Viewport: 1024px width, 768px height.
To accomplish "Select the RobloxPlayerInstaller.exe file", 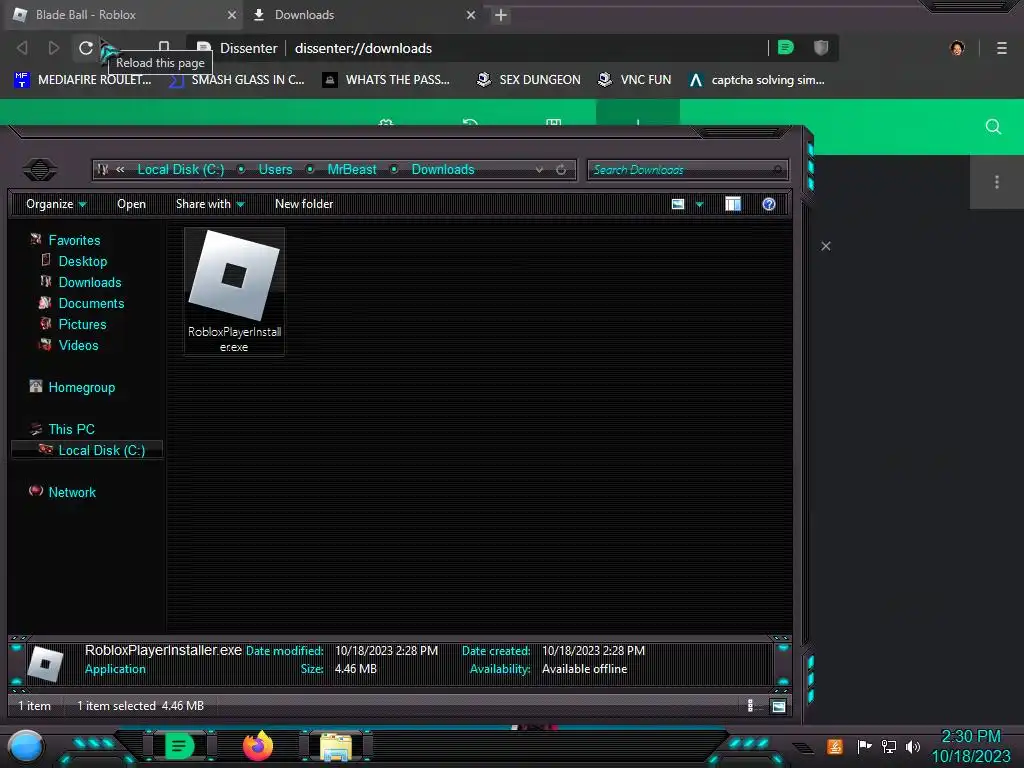I will (x=234, y=291).
